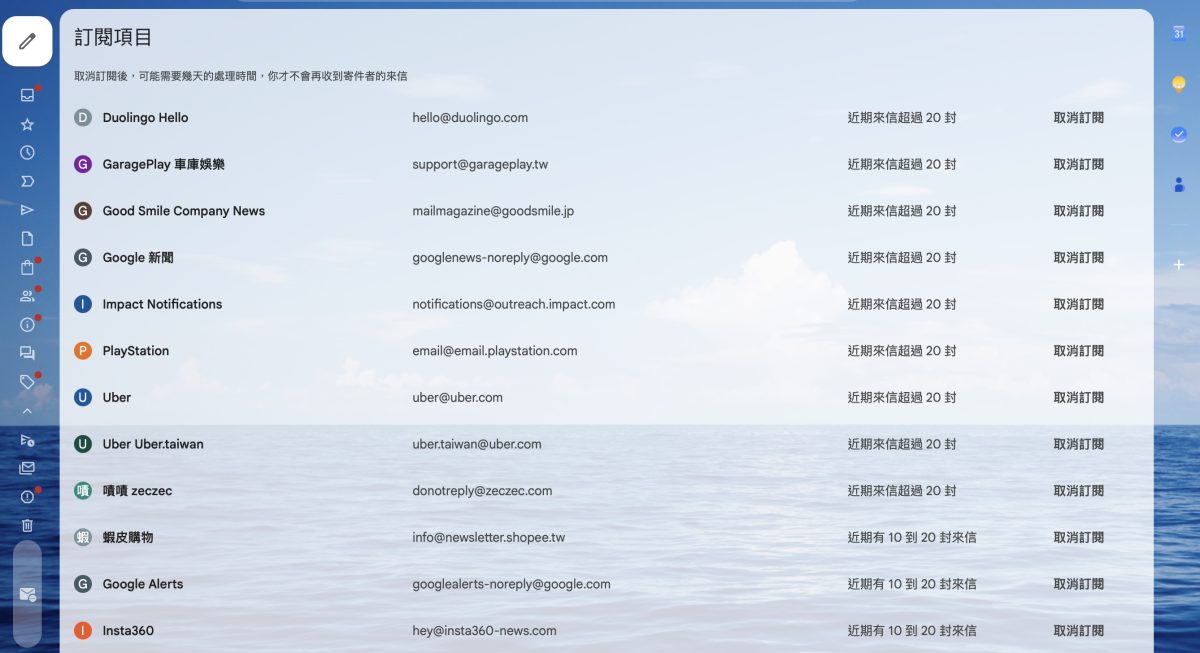The image size is (1200, 653).
Task: Open Social people icon in sidebar
Action: (27, 296)
